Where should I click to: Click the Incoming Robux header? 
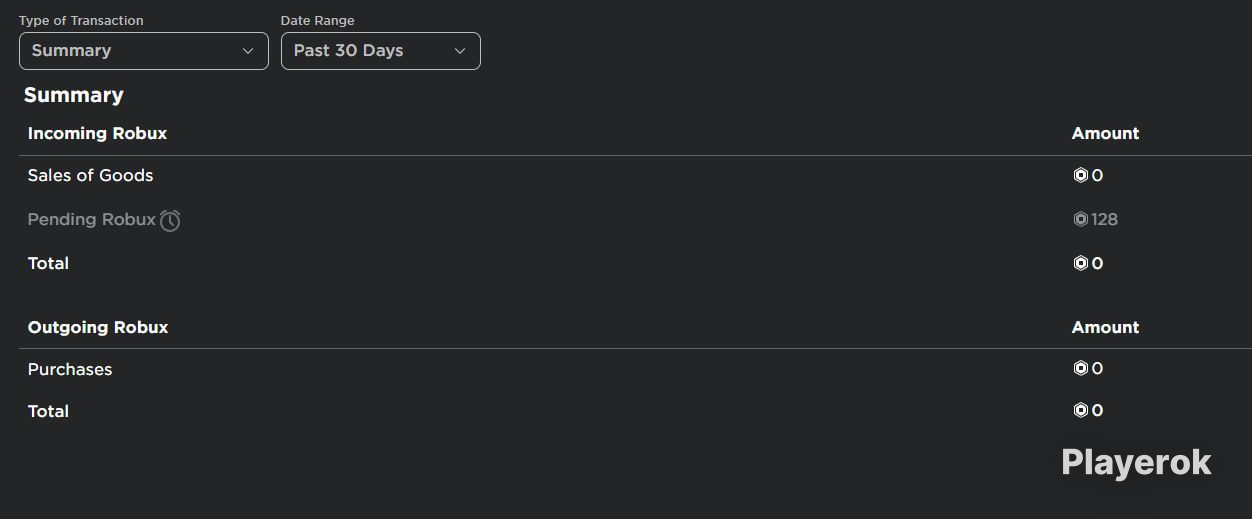(x=97, y=133)
